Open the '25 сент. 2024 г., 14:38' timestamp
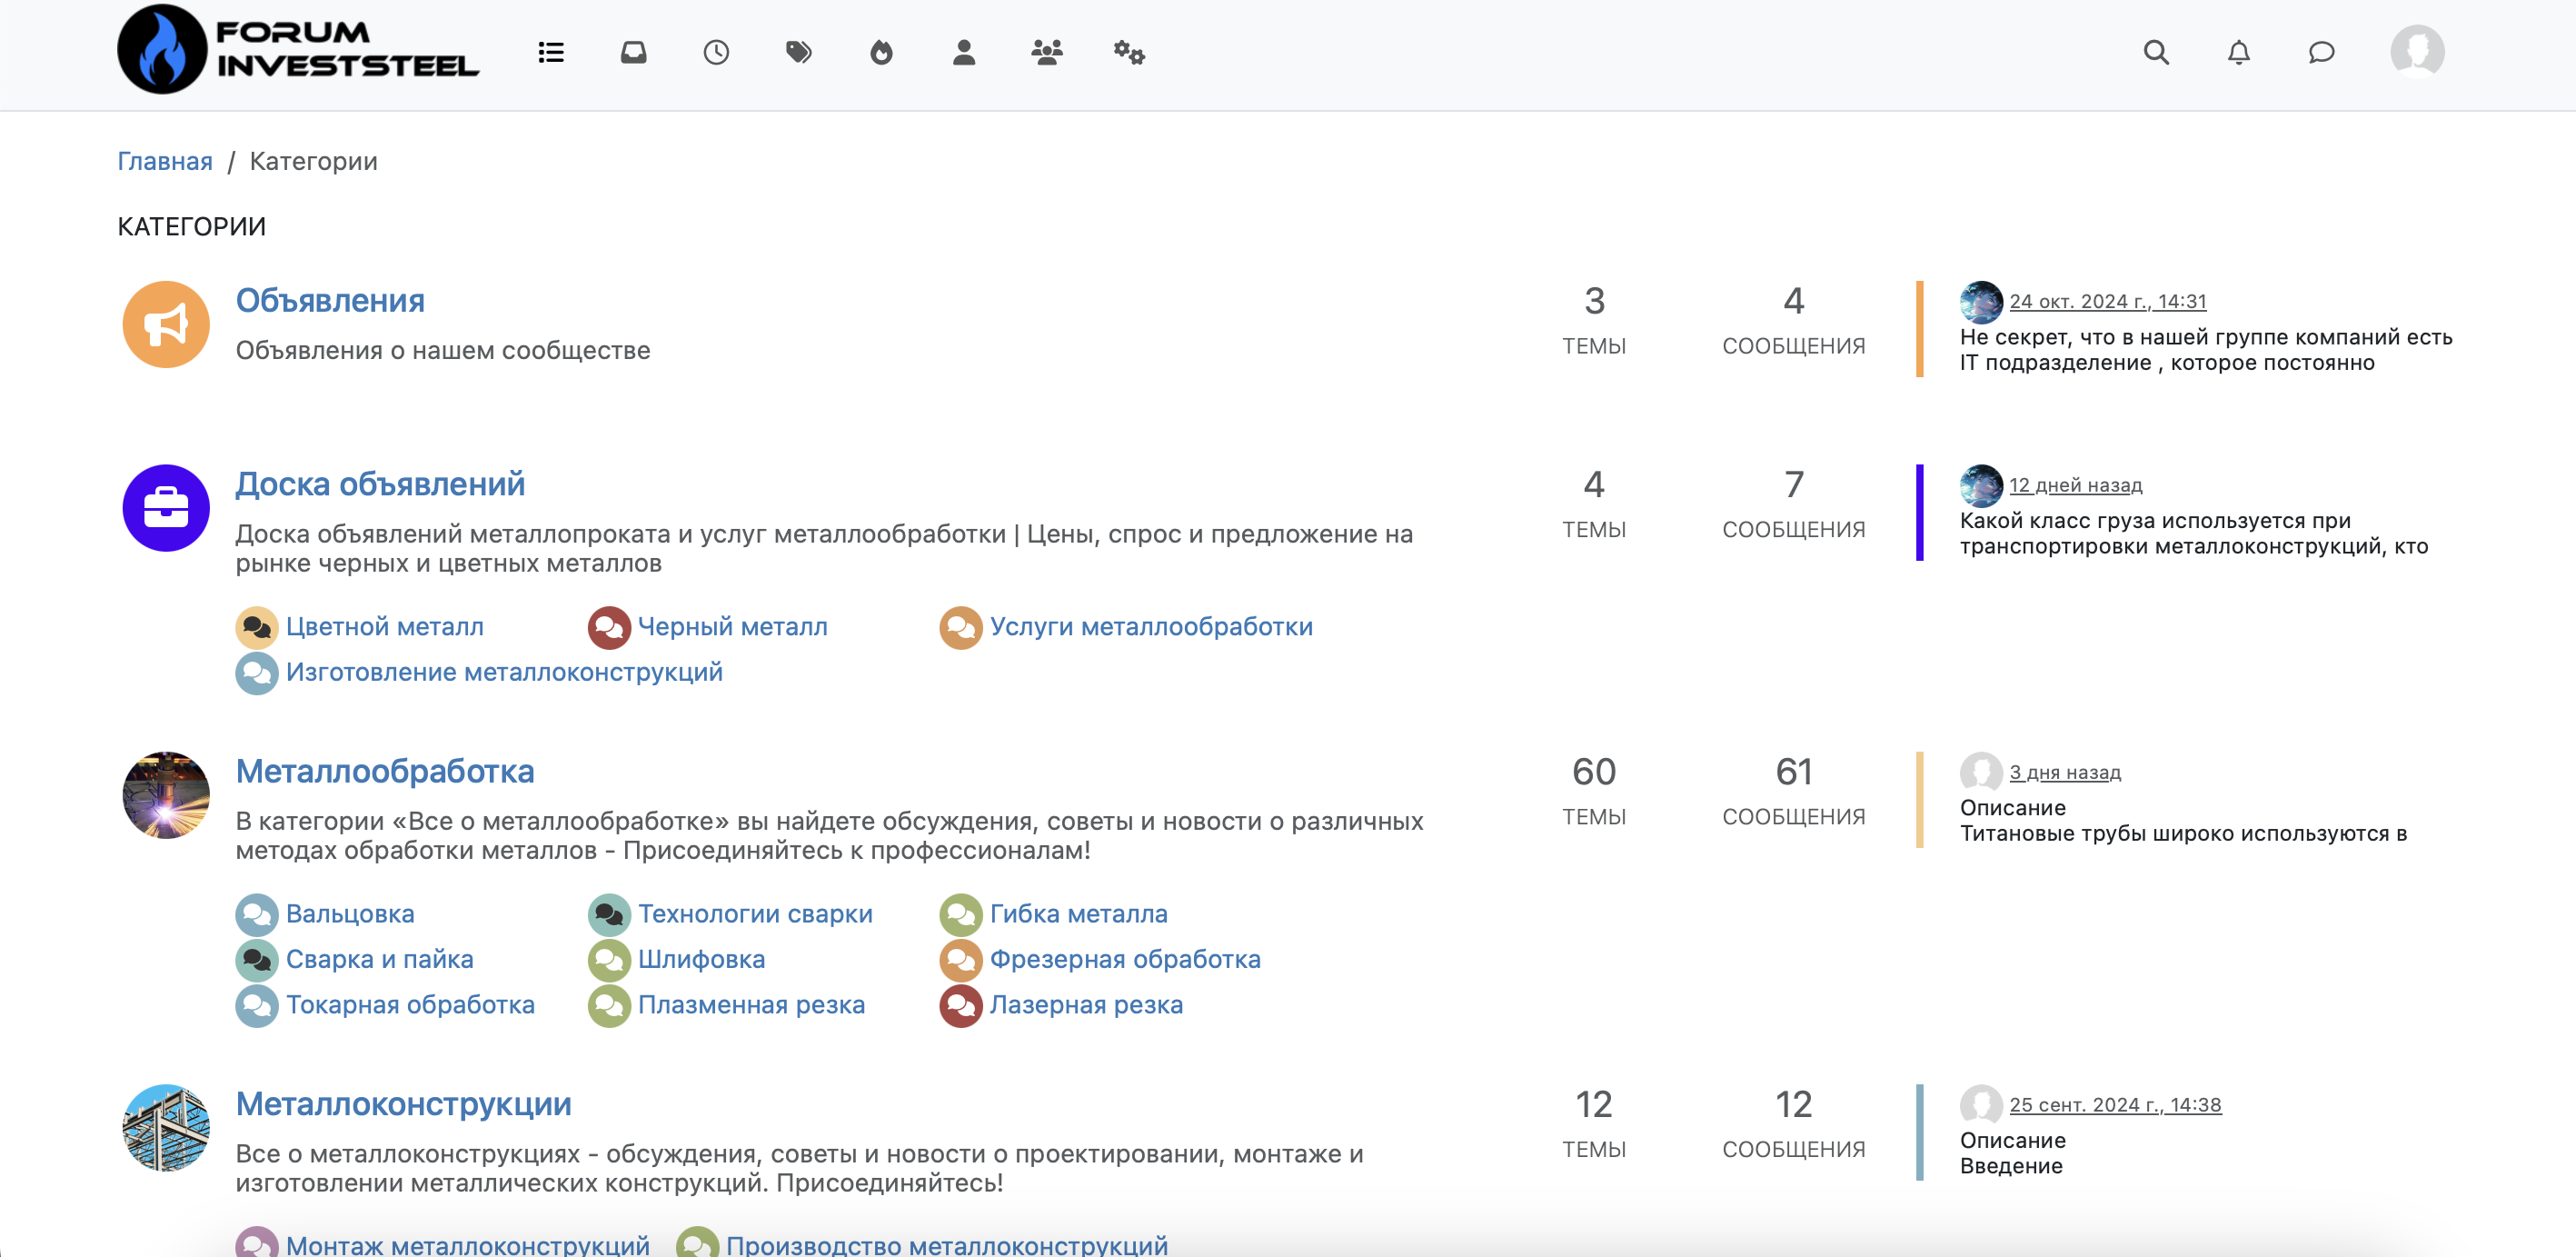2576x1257 pixels. (x=2115, y=1105)
